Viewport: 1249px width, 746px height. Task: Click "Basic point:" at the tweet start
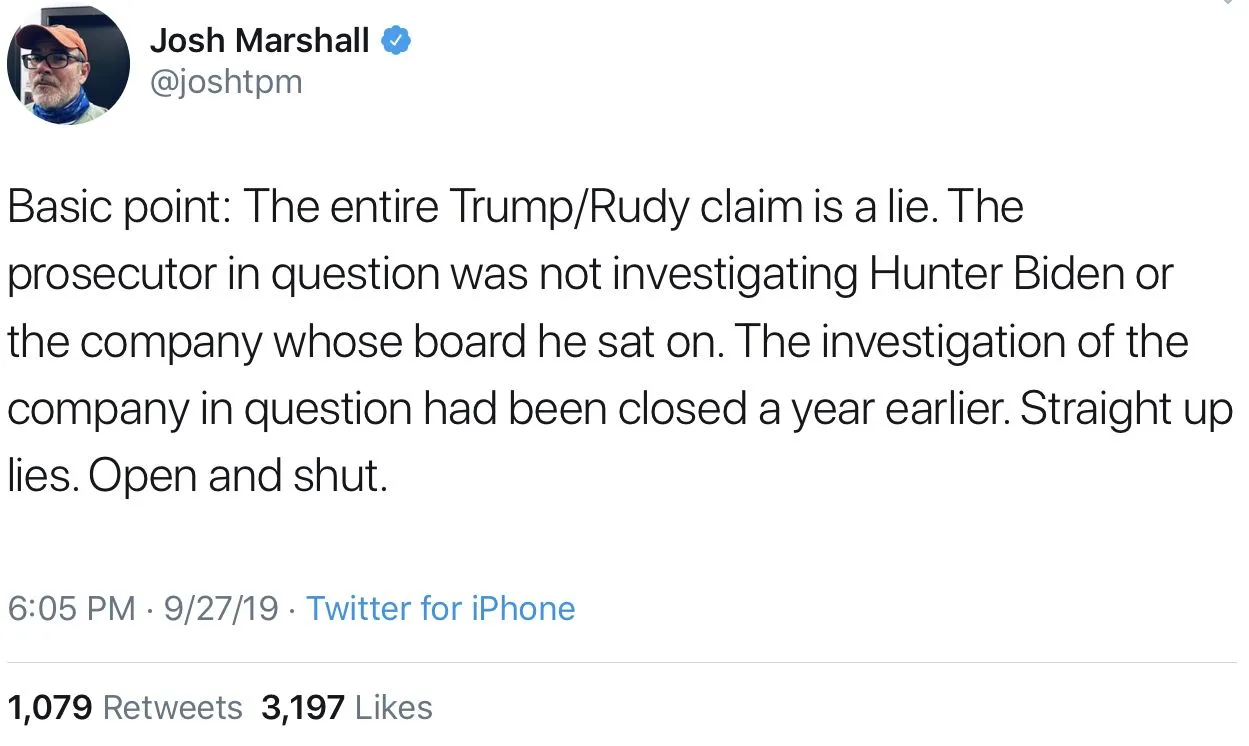click(119, 208)
